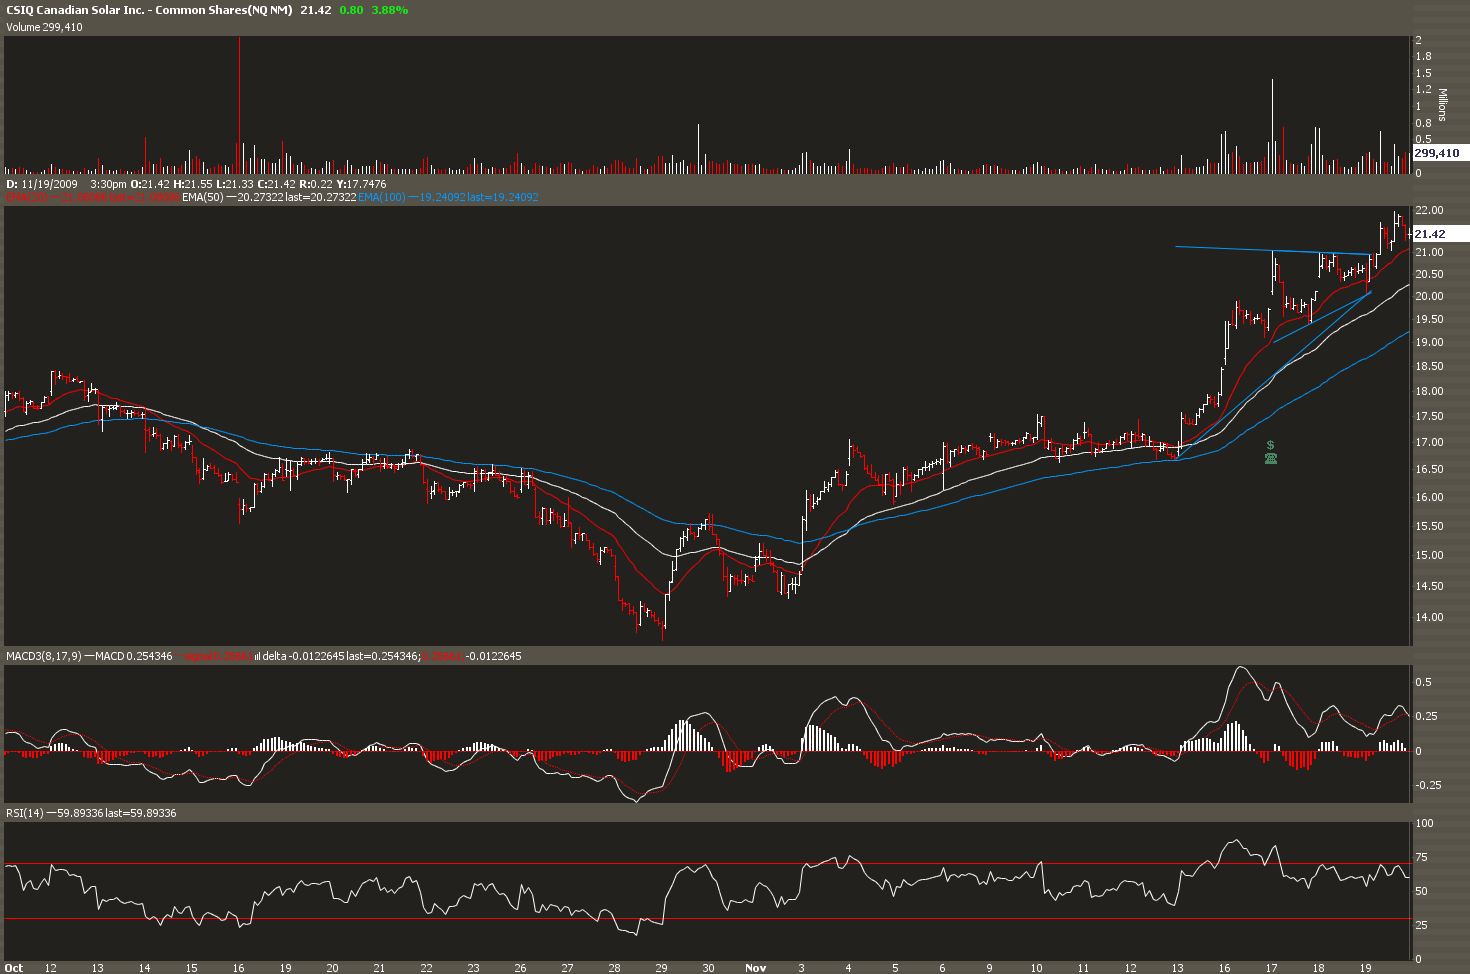Click the date readout "D: 11/19/2009"
Screen dimensions: 1470x974
(x=42, y=184)
